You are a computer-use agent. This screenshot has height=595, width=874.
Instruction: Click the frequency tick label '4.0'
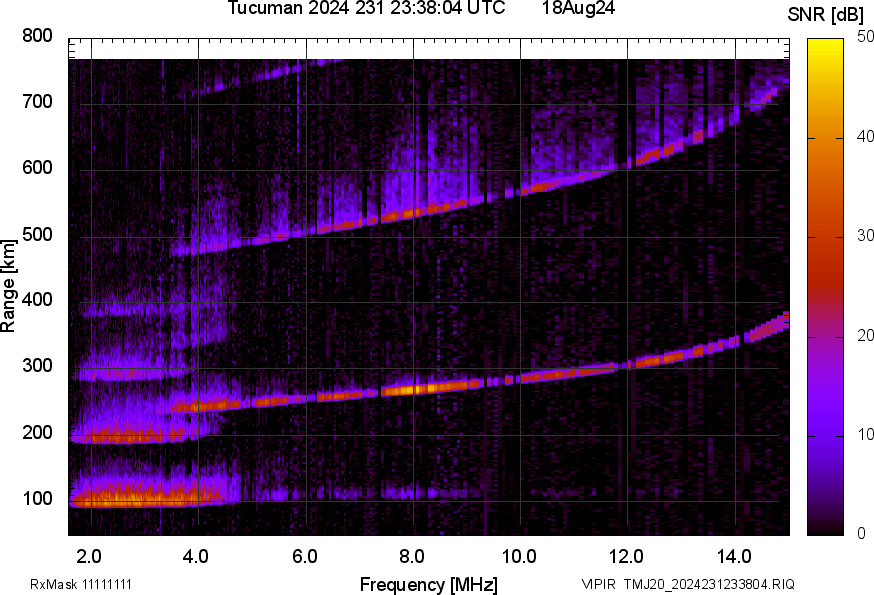196,557
